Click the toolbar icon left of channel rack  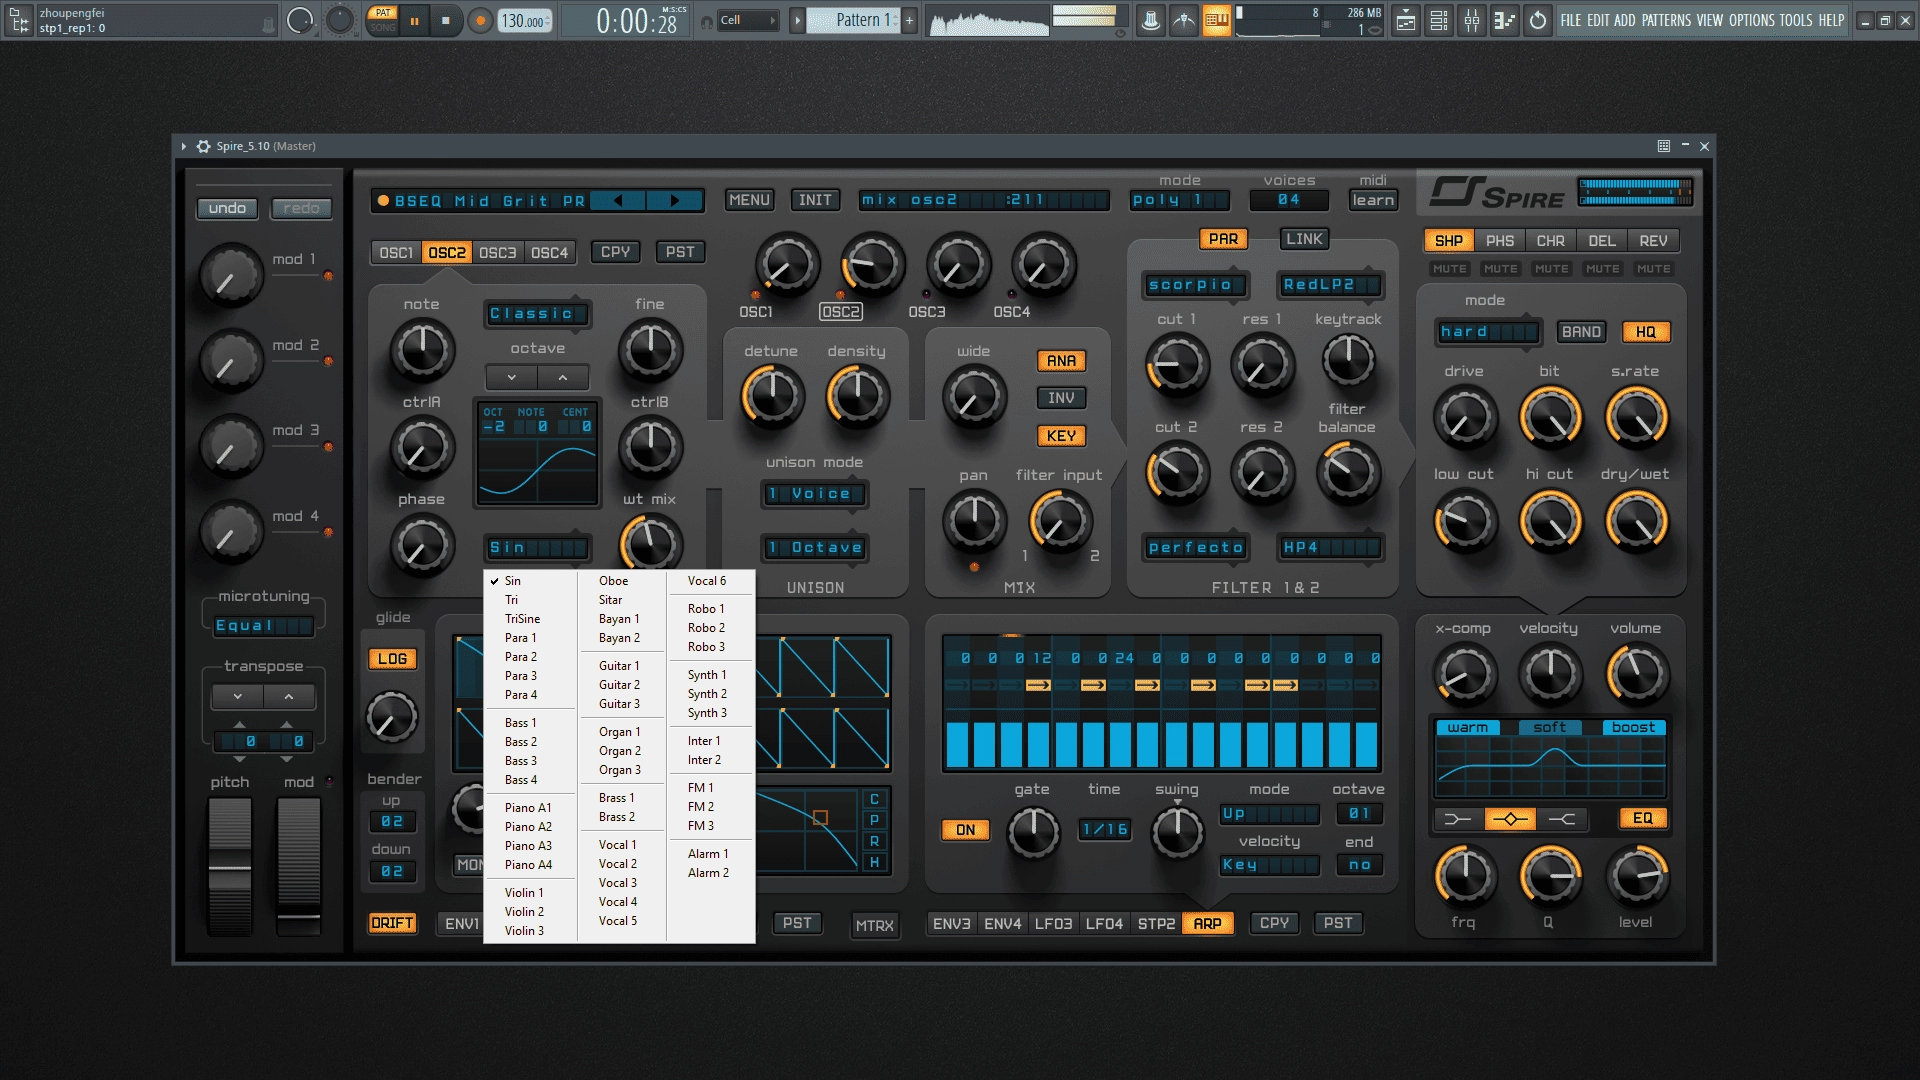1406,20
